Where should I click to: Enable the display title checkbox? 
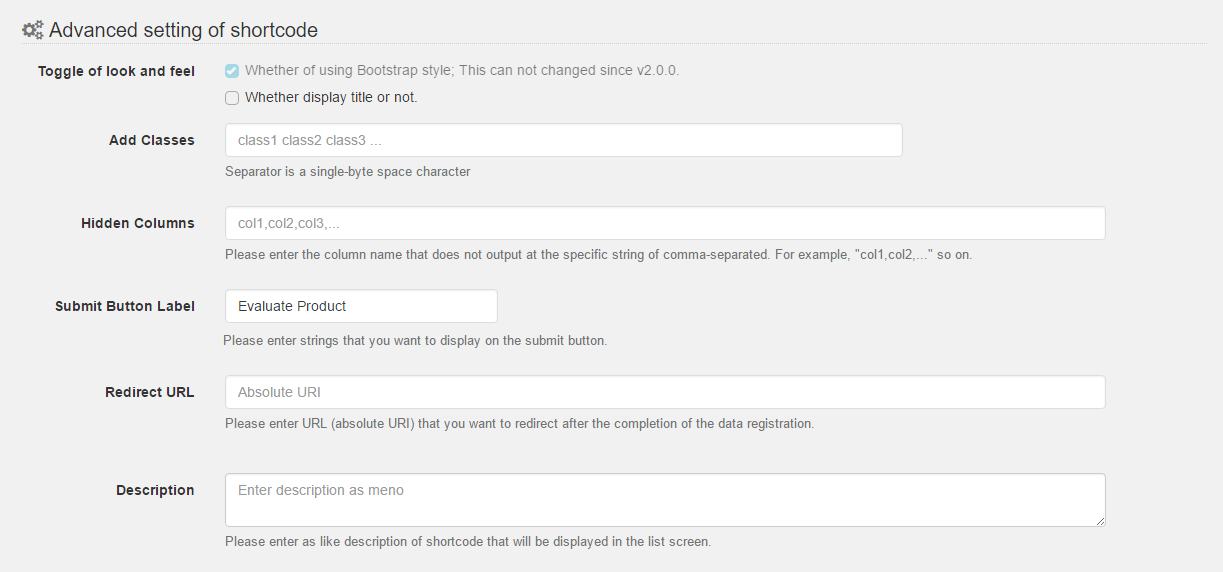pyautogui.click(x=232, y=98)
